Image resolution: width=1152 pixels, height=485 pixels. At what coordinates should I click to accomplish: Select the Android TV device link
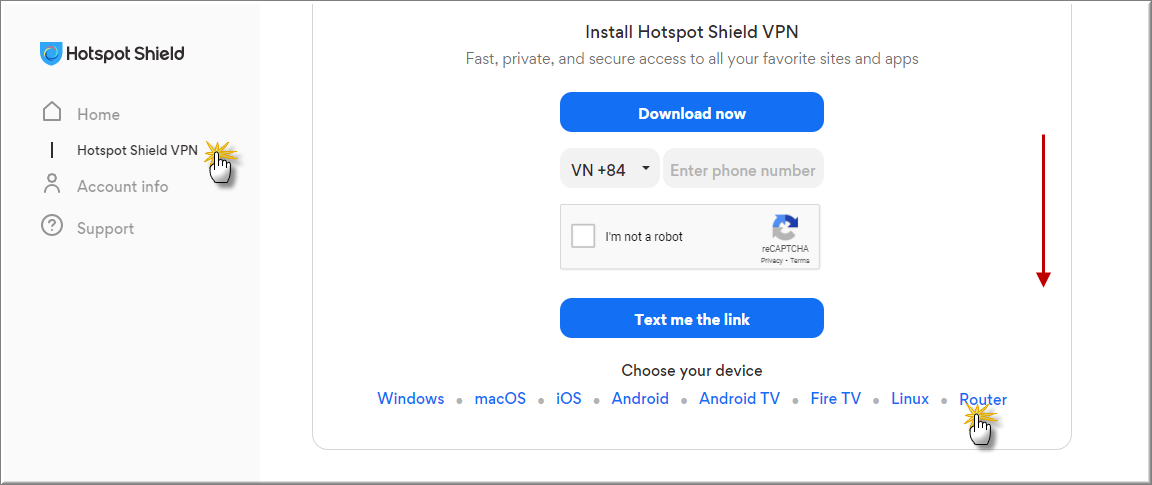[739, 398]
